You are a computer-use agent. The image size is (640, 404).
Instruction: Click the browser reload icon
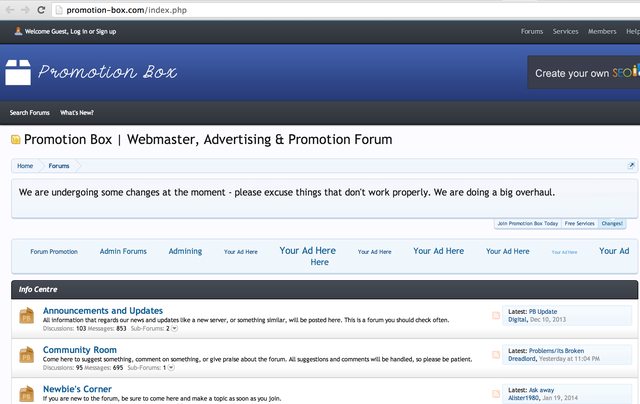(x=41, y=10)
